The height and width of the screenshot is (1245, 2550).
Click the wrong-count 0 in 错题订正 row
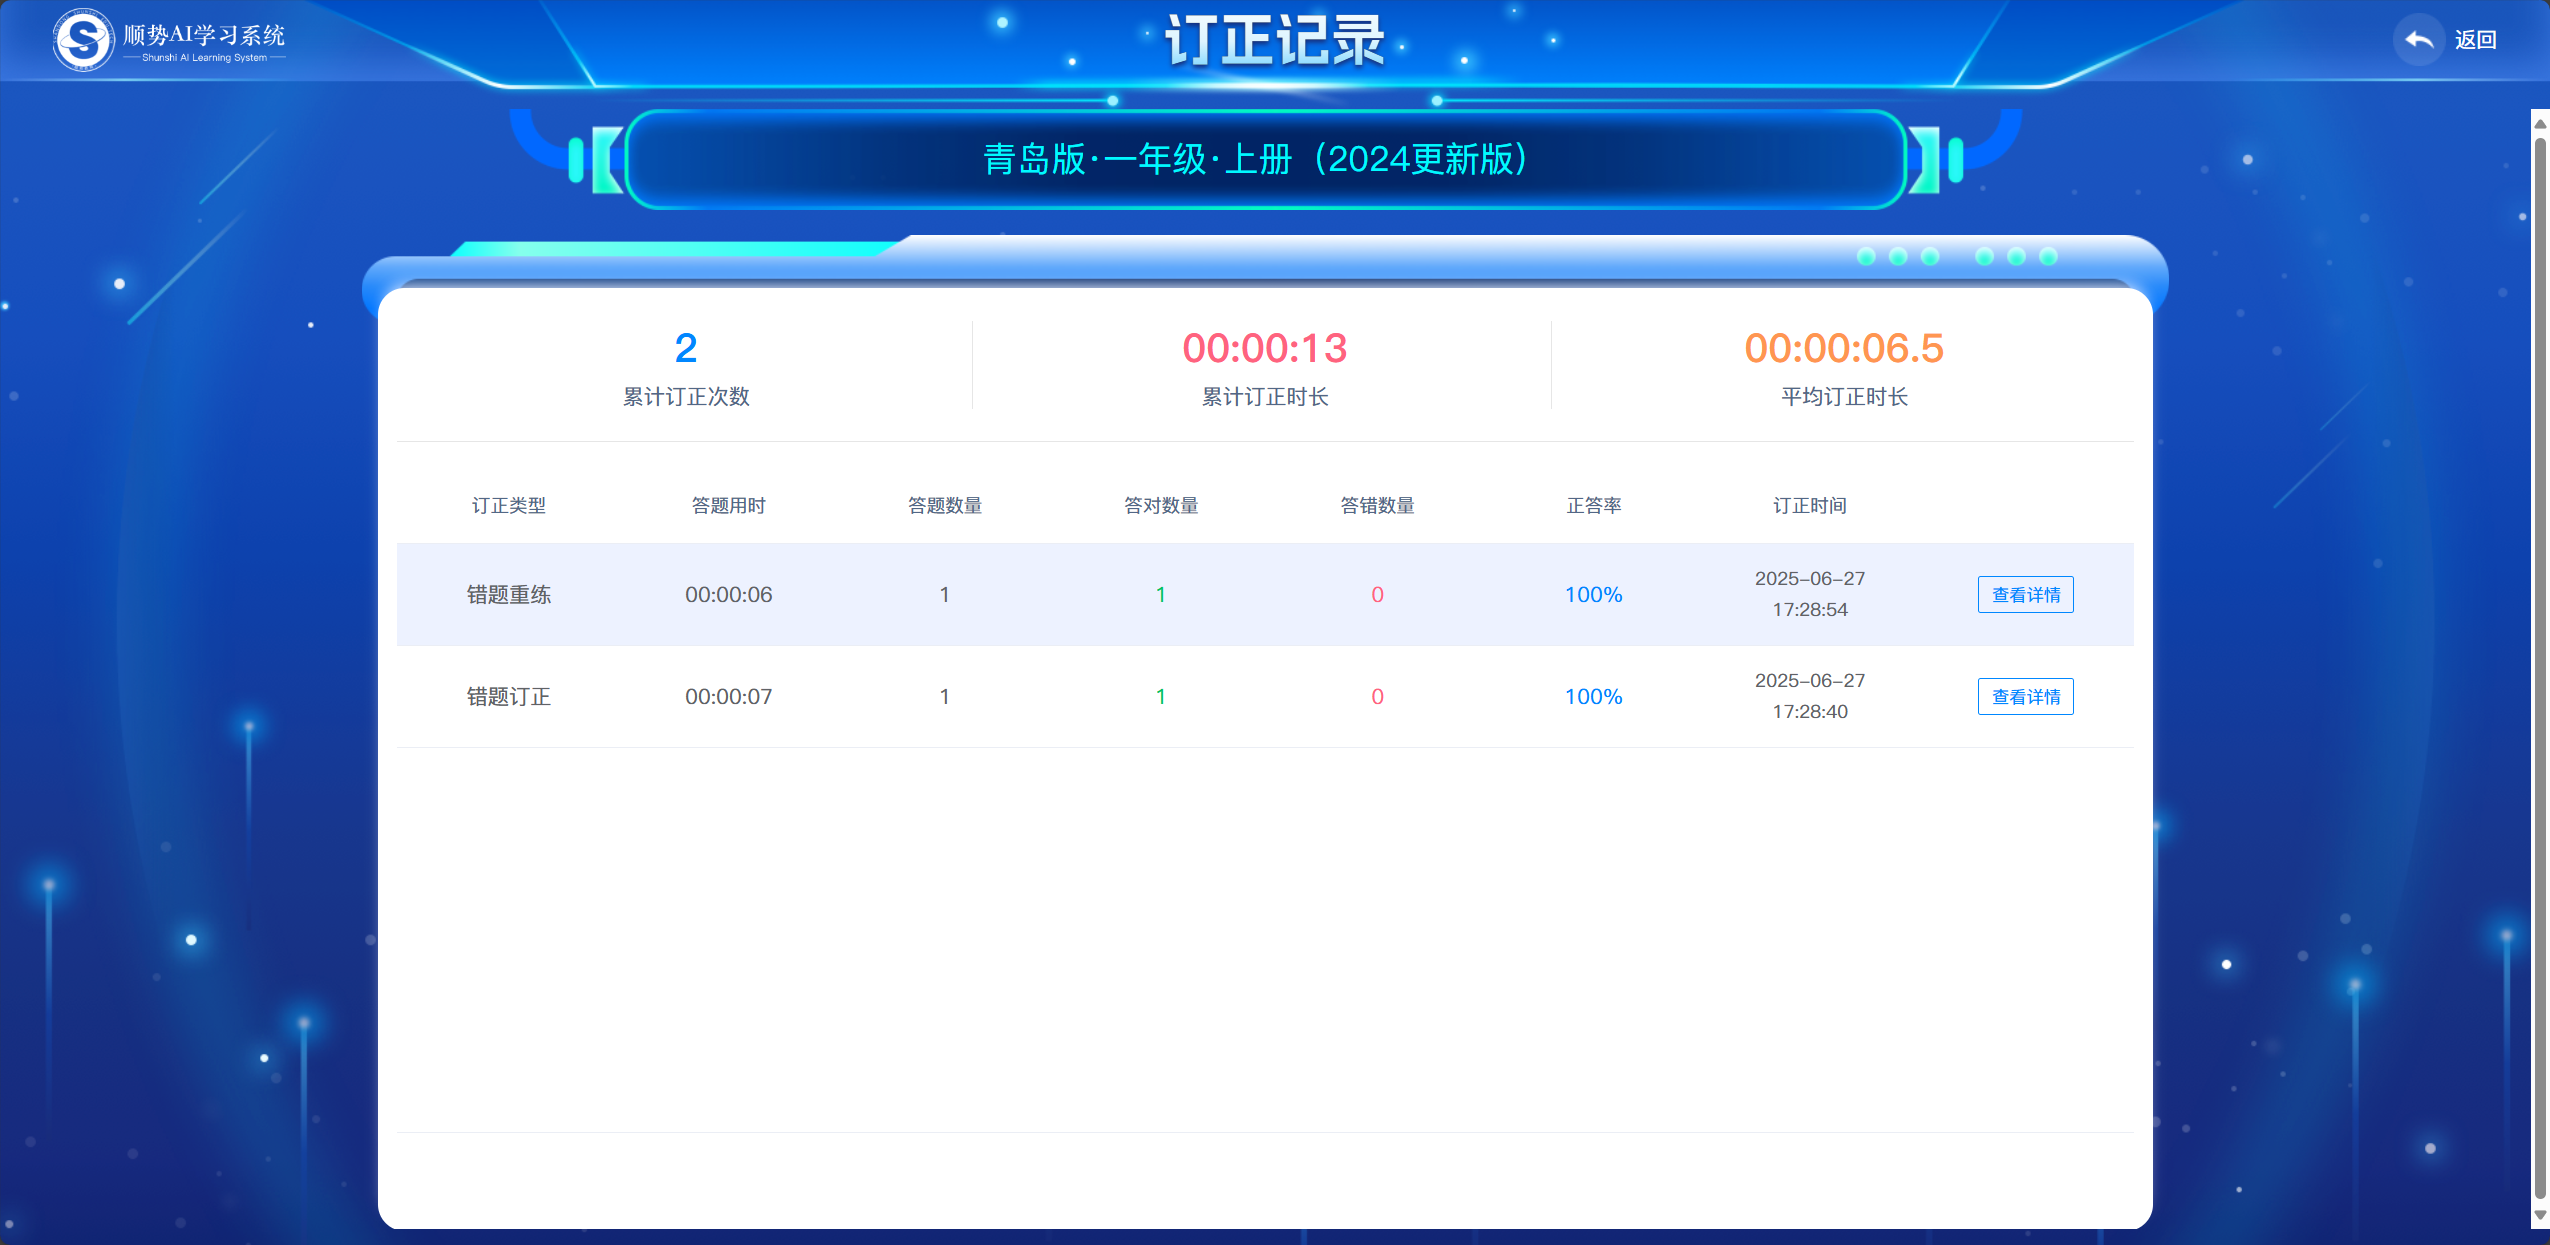pos(1377,697)
